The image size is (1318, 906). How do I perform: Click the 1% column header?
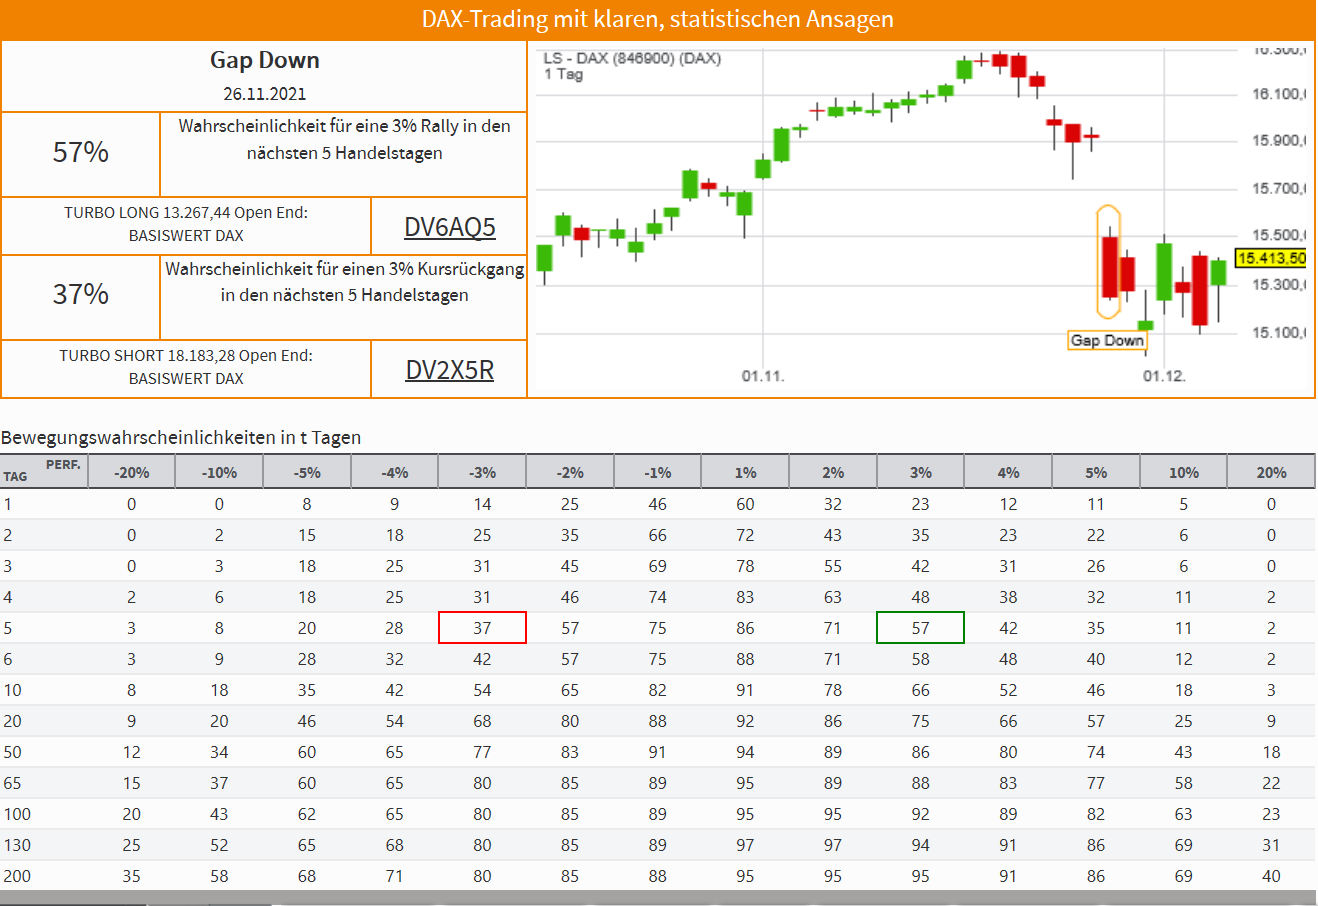tap(745, 473)
